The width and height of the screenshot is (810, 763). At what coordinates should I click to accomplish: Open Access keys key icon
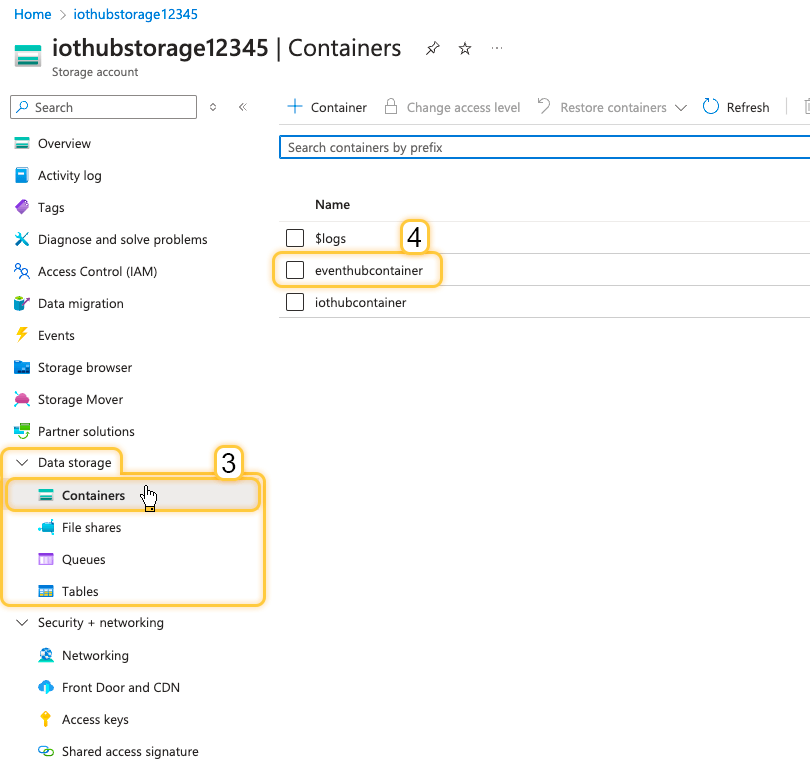click(x=45, y=719)
